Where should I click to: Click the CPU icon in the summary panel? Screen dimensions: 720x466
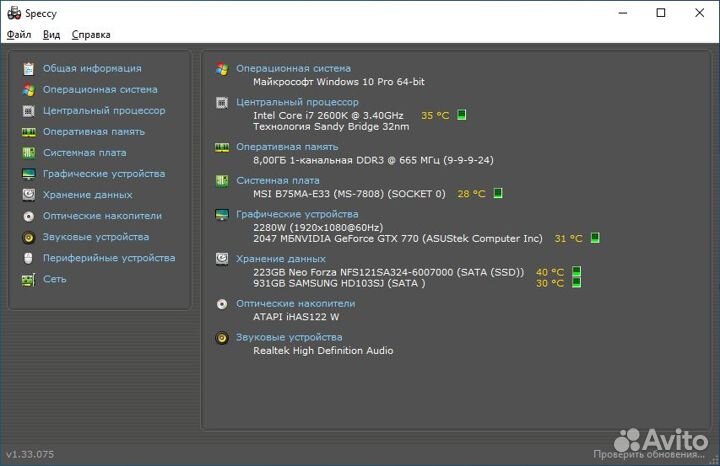pyautogui.click(x=222, y=102)
